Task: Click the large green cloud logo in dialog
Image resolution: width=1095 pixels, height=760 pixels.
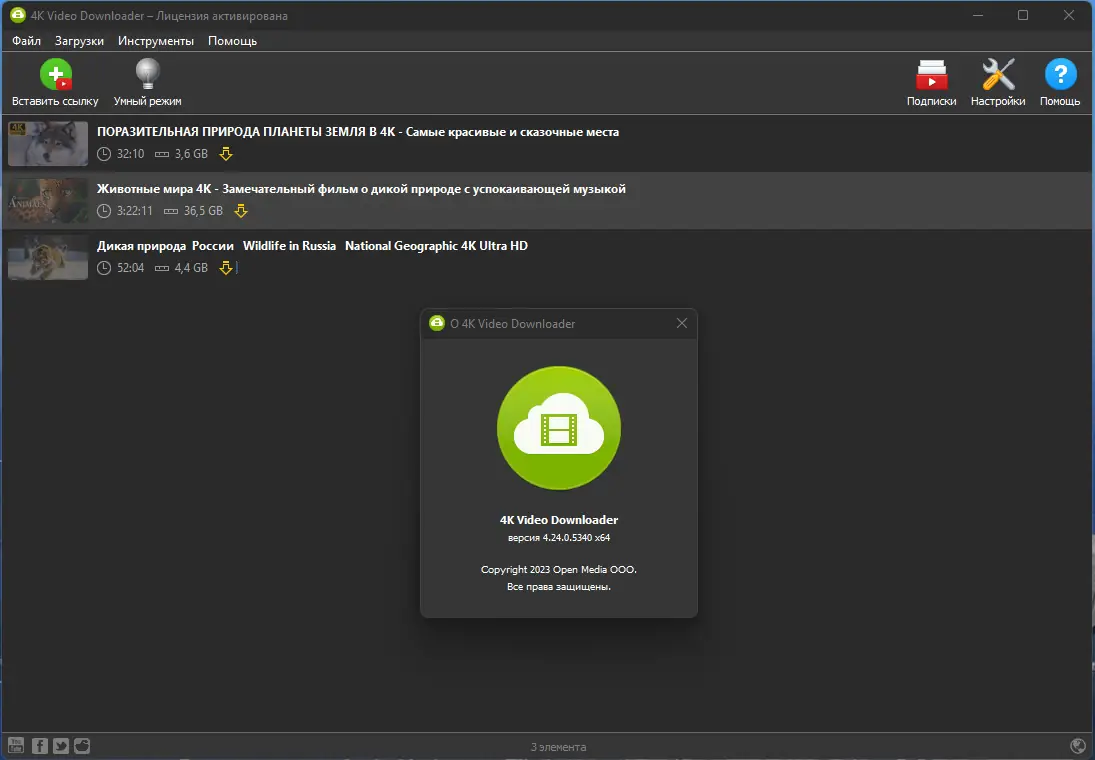Action: tap(559, 428)
